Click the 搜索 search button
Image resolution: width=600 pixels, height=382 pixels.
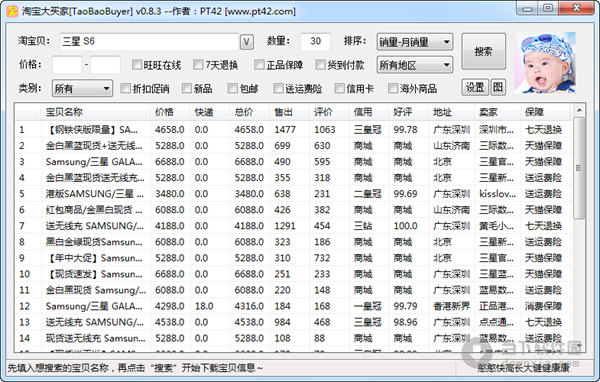coord(483,51)
